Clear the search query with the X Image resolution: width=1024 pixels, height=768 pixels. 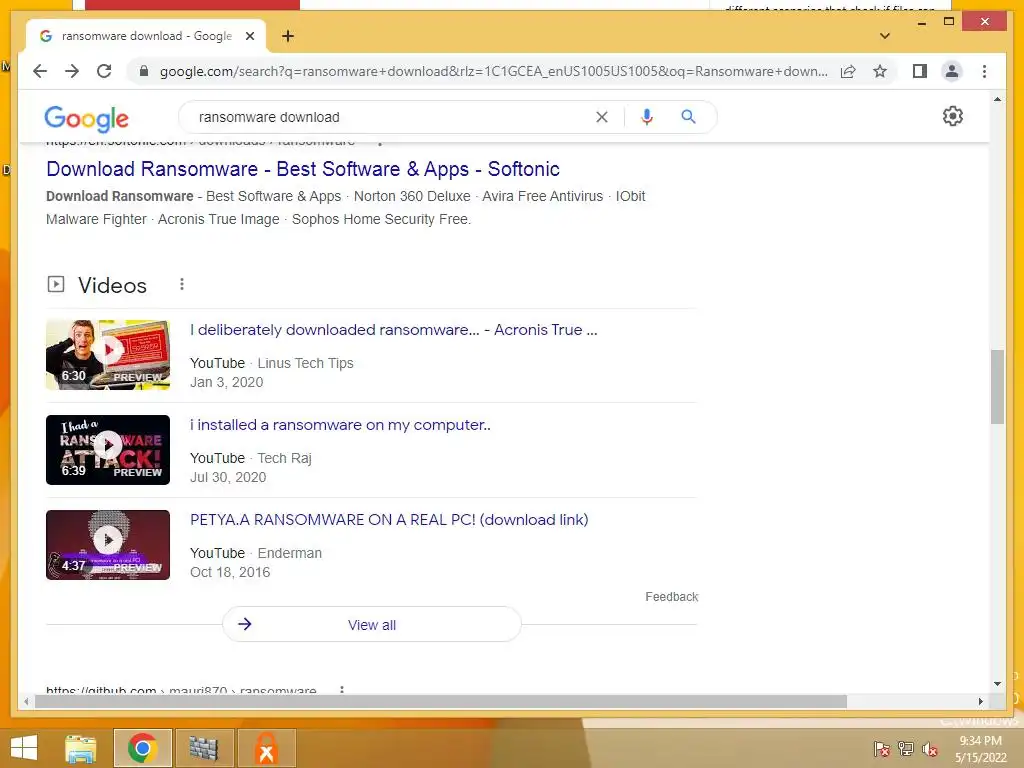[601, 117]
